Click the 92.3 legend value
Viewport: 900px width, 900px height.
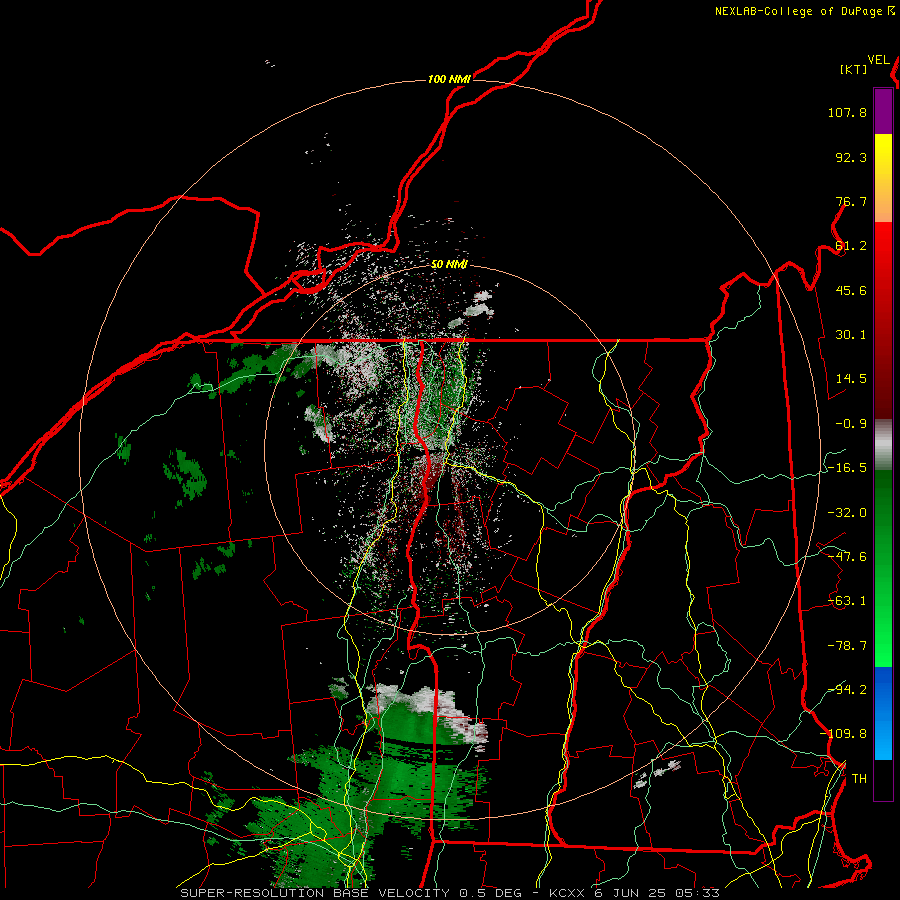(851, 157)
